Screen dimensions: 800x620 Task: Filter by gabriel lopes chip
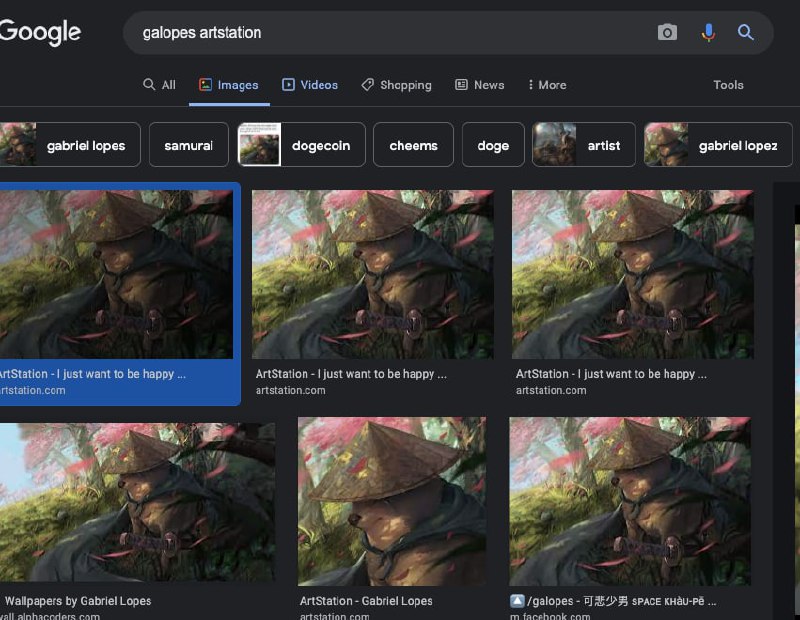[69, 144]
